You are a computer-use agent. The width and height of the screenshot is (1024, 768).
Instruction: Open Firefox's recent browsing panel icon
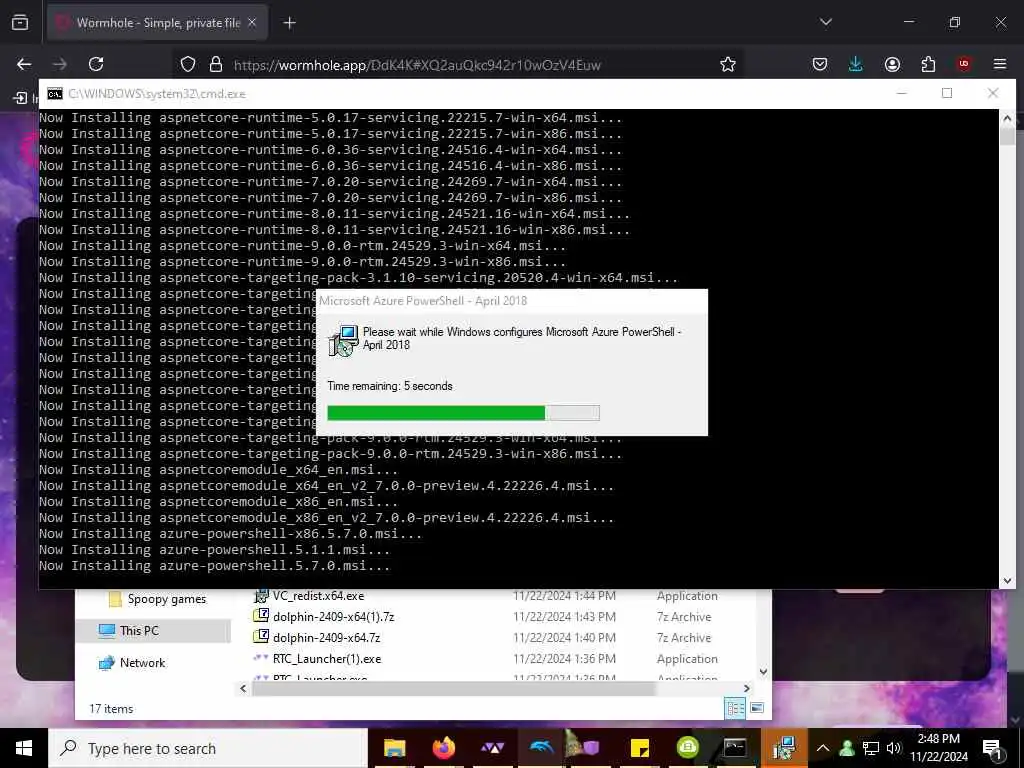coord(20,23)
